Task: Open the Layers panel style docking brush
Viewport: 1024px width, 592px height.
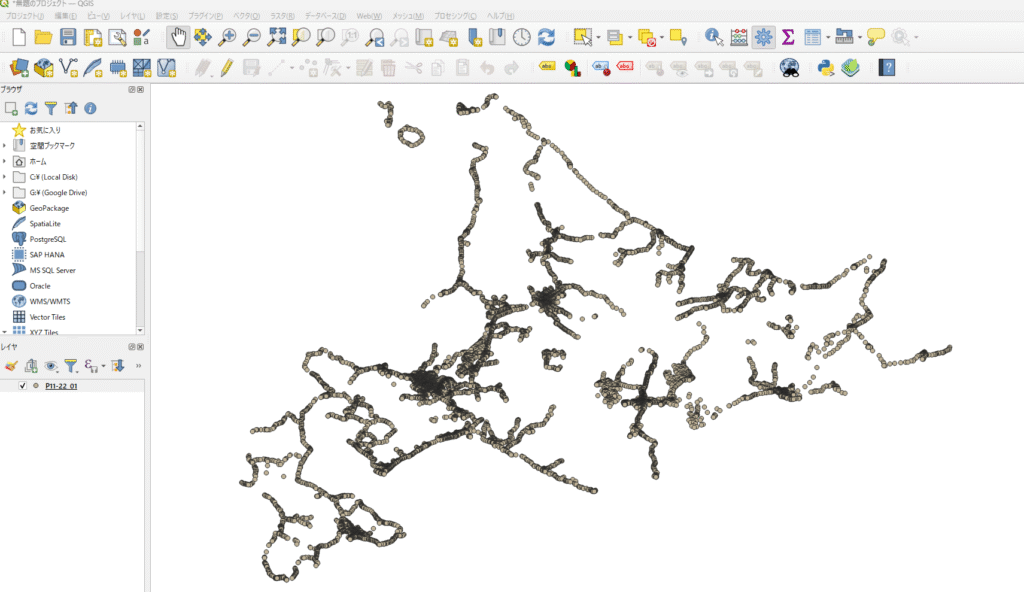Action: pyautogui.click(x=11, y=366)
